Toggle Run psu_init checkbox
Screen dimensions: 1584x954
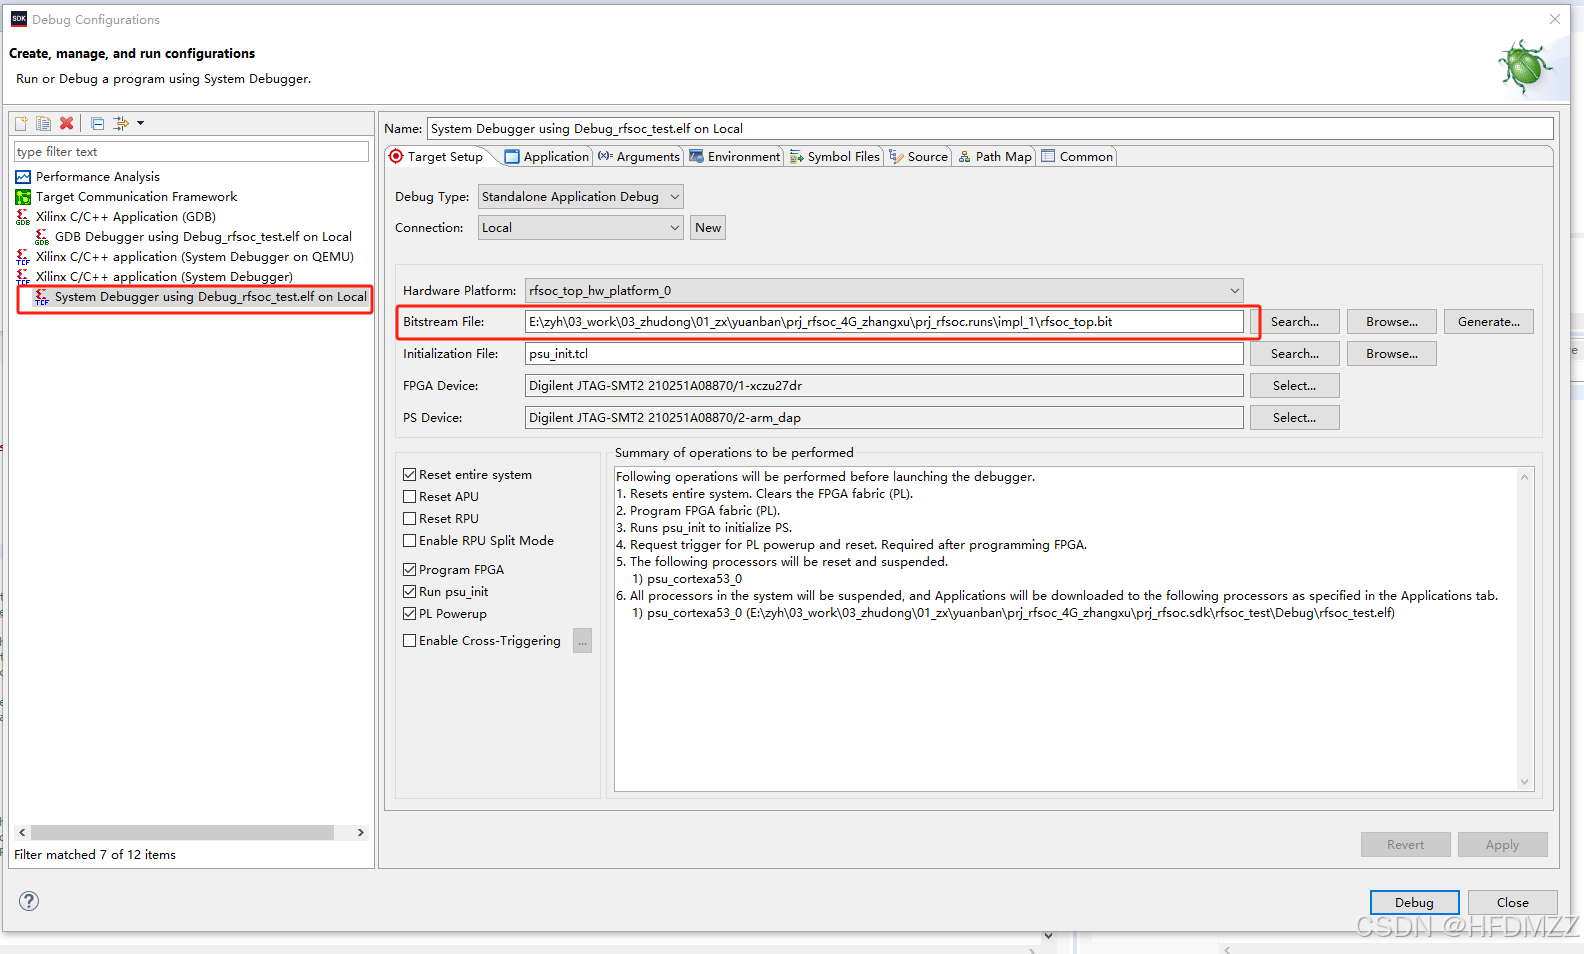[410, 592]
